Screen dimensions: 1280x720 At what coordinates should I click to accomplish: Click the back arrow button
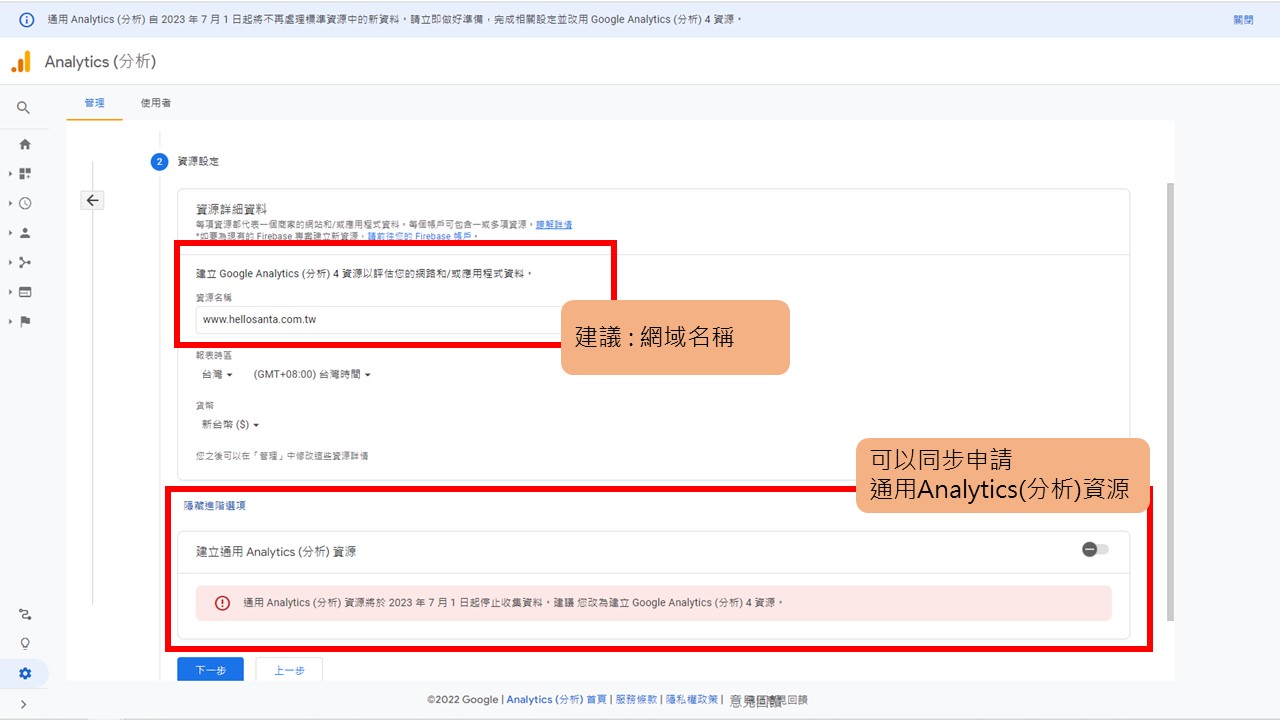coord(93,200)
